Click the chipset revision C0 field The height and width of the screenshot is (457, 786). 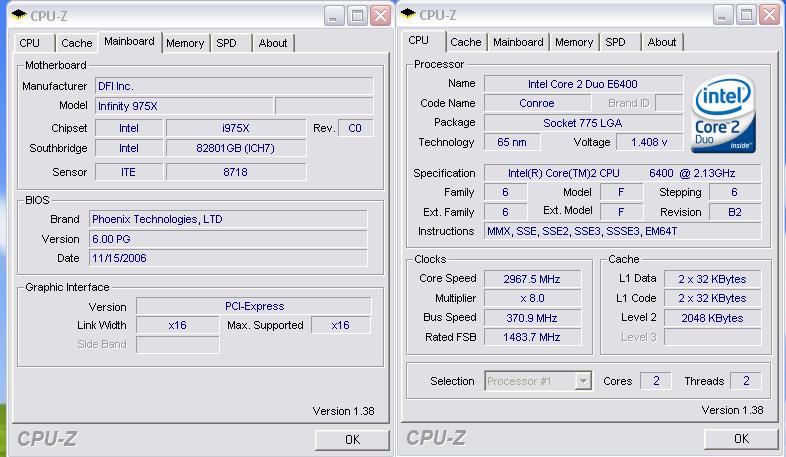355,128
